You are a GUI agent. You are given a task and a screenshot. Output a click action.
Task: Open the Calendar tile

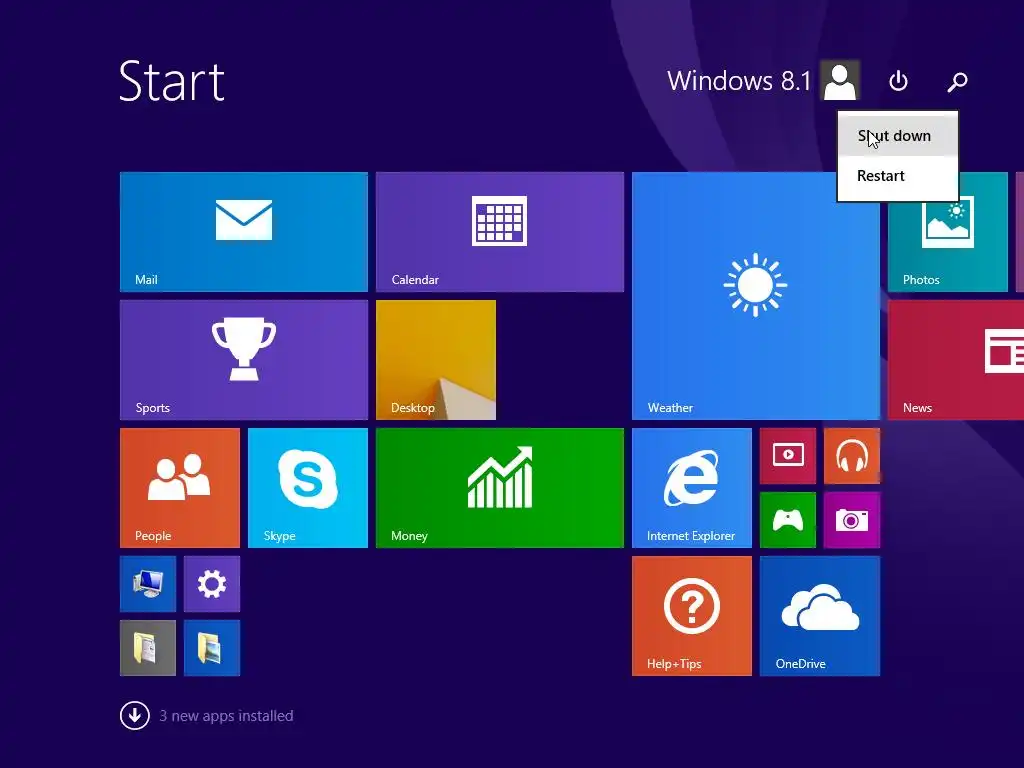[500, 232]
